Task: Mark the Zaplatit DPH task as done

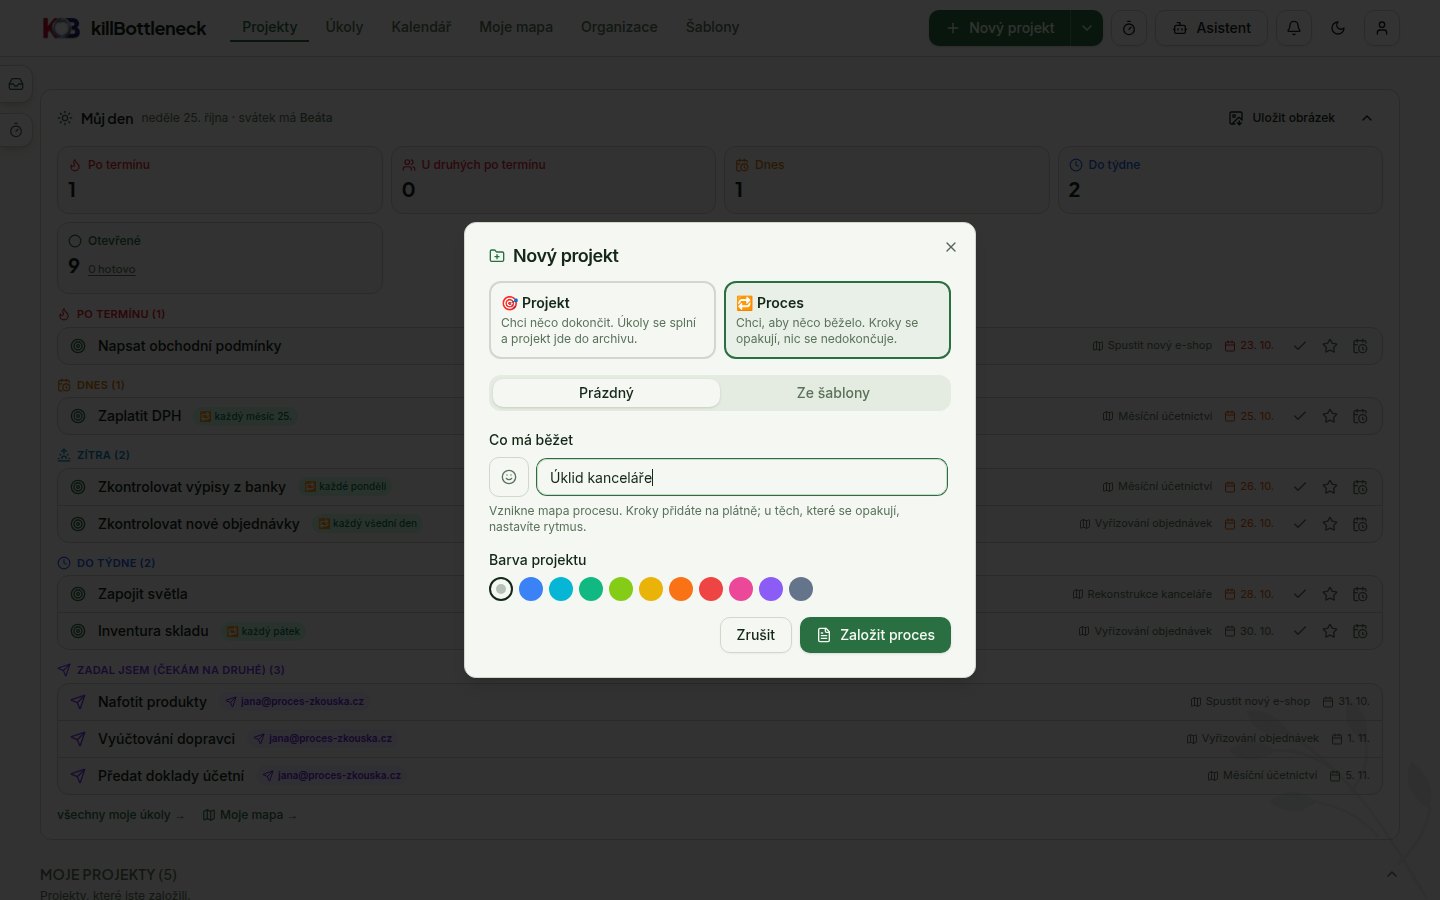Action: pos(1300,416)
